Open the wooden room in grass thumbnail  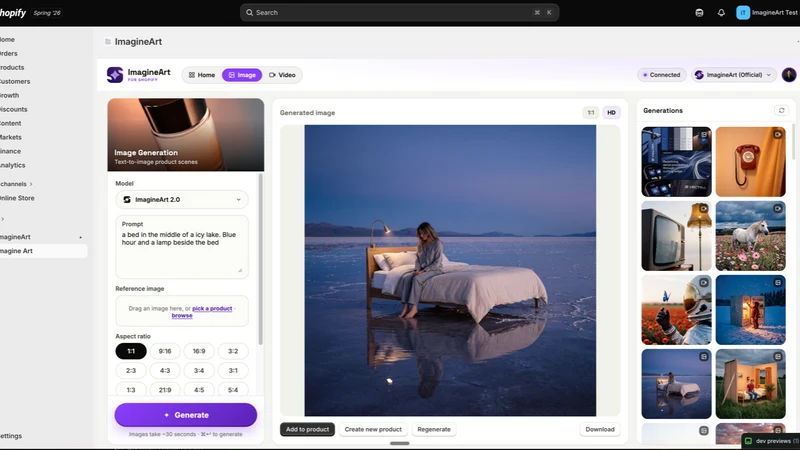click(751, 384)
